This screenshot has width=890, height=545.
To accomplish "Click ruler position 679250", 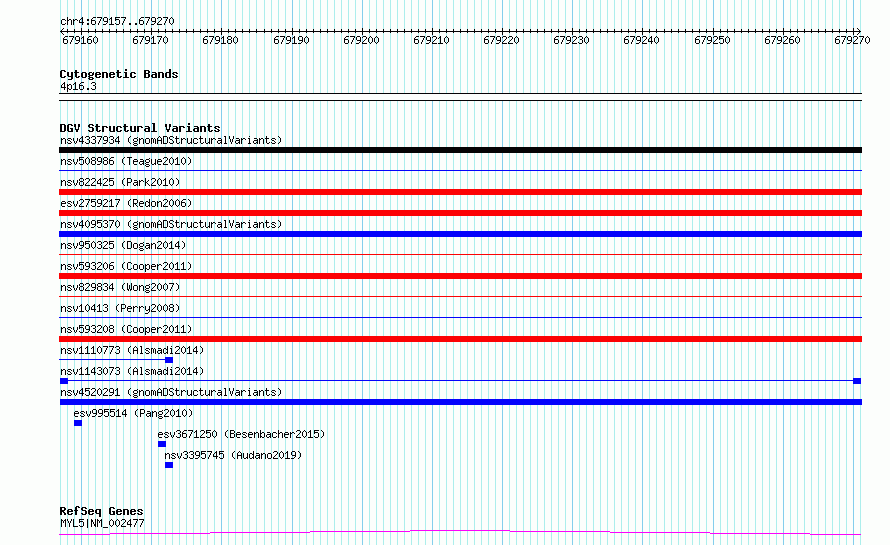I will click(712, 40).
